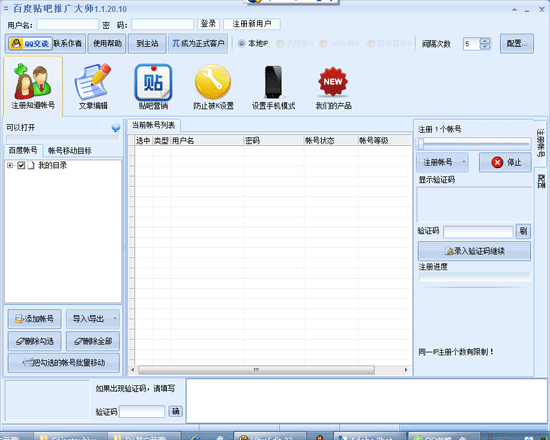Switch to the 帐号移动目标 tab
This screenshot has height=440, width=550.
coord(70,151)
